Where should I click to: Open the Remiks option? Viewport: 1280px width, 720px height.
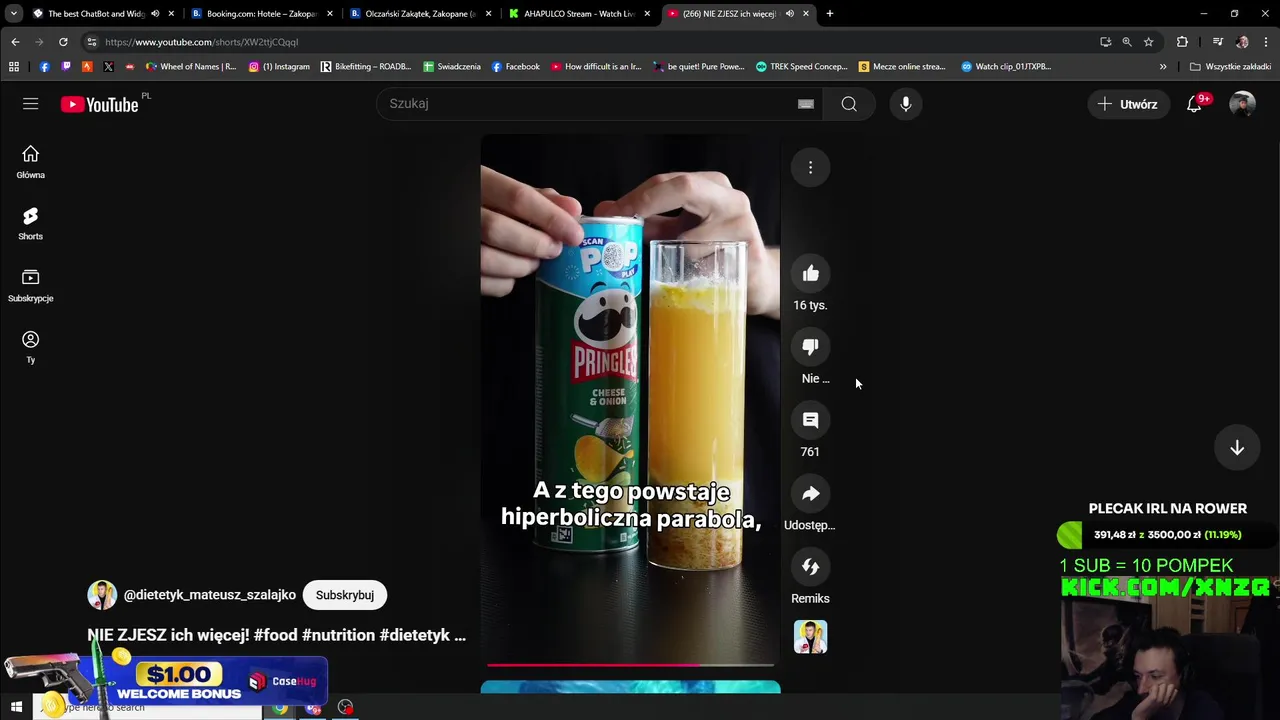pos(810,566)
